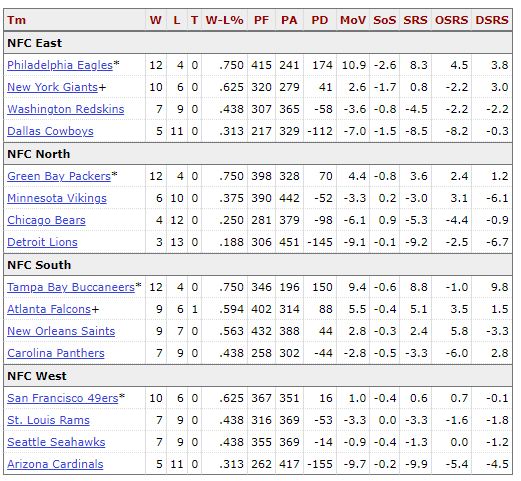The height and width of the screenshot is (481, 521).
Task: Click Eagles' PF value 415
Action: tap(261, 65)
